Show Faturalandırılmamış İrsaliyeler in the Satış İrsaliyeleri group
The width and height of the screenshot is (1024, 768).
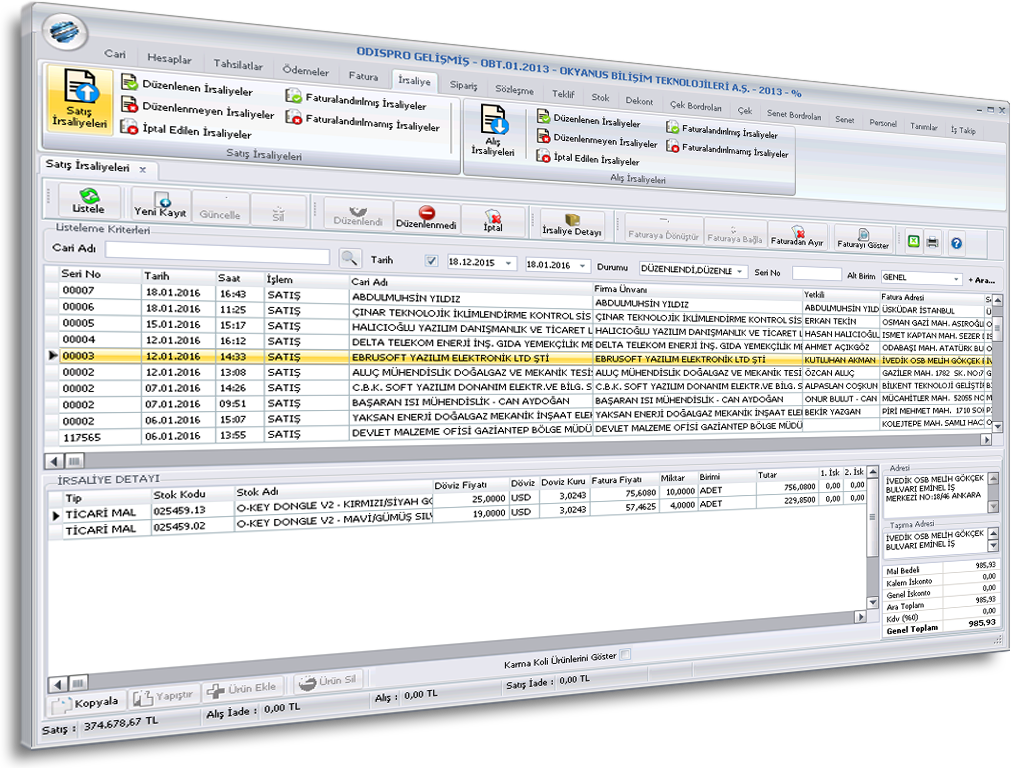click(363, 122)
